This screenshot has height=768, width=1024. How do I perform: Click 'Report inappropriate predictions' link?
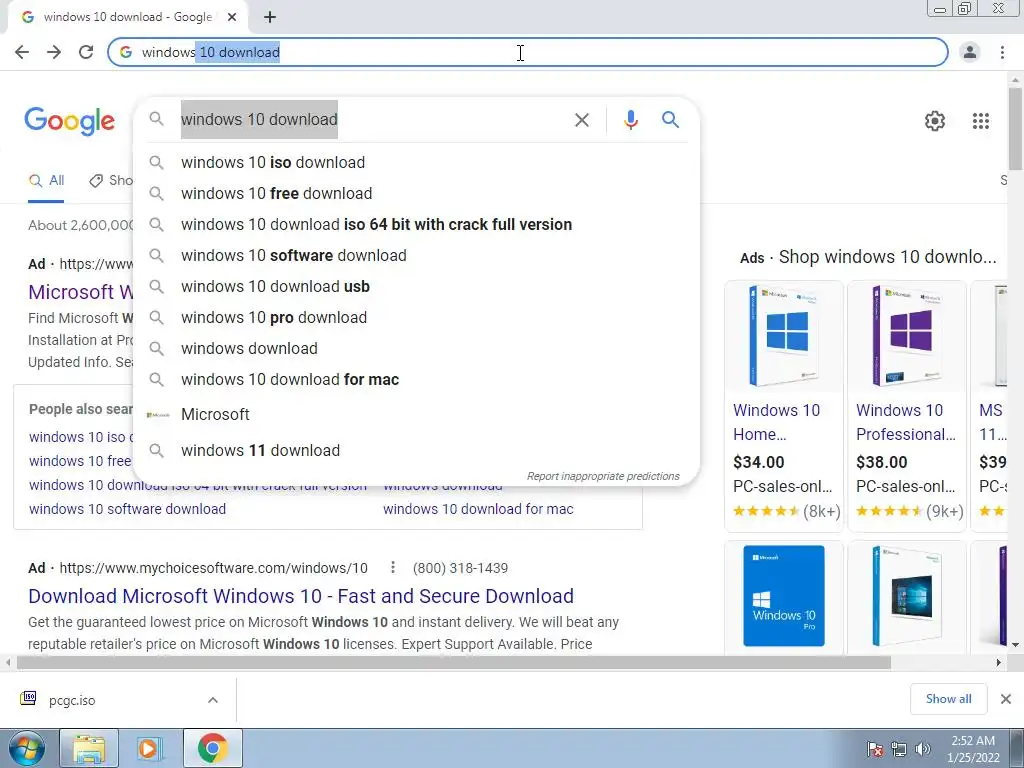coord(603,476)
